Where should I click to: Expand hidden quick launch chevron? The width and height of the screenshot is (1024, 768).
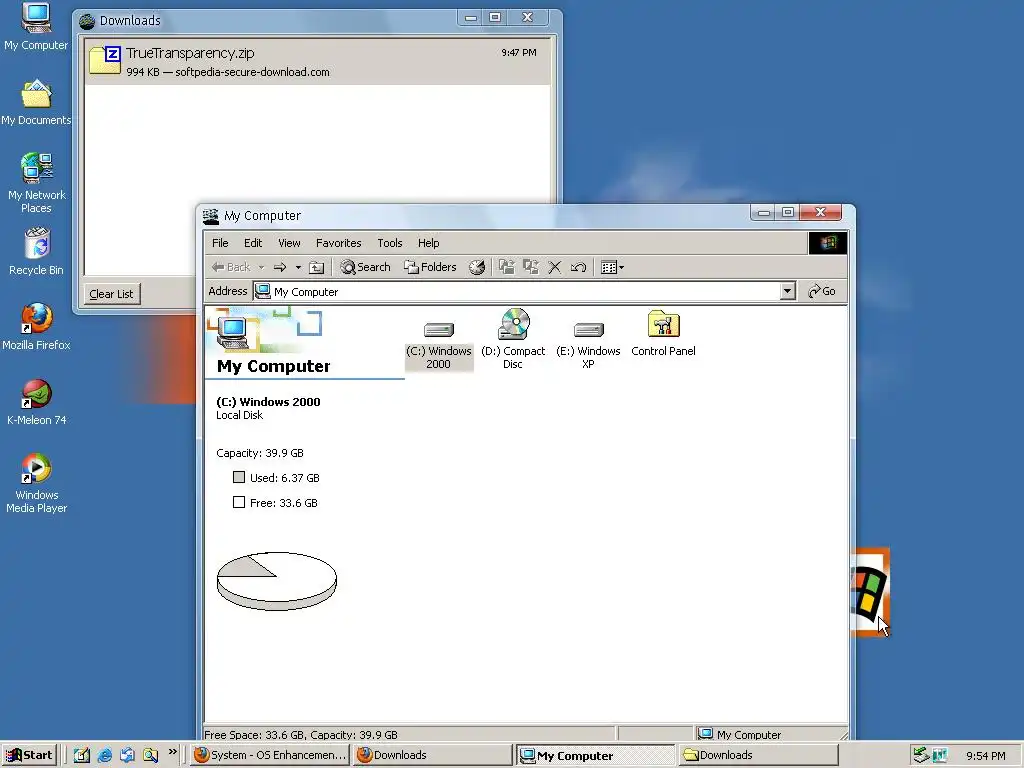(x=172, y=752)
